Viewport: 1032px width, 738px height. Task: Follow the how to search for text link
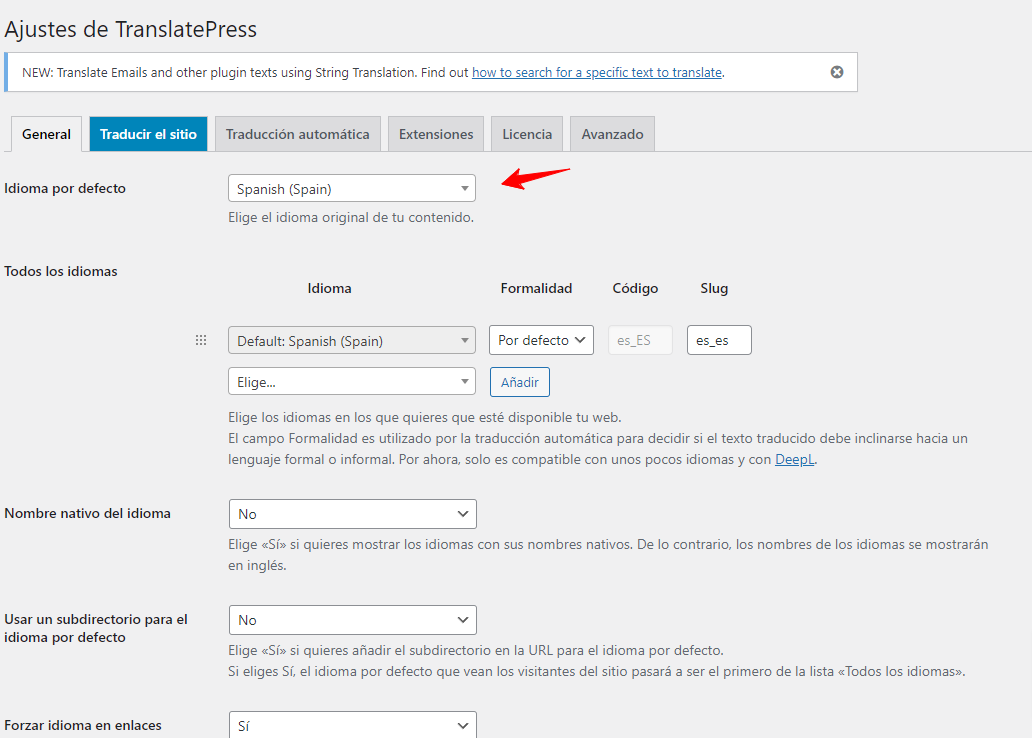[597, 72]
